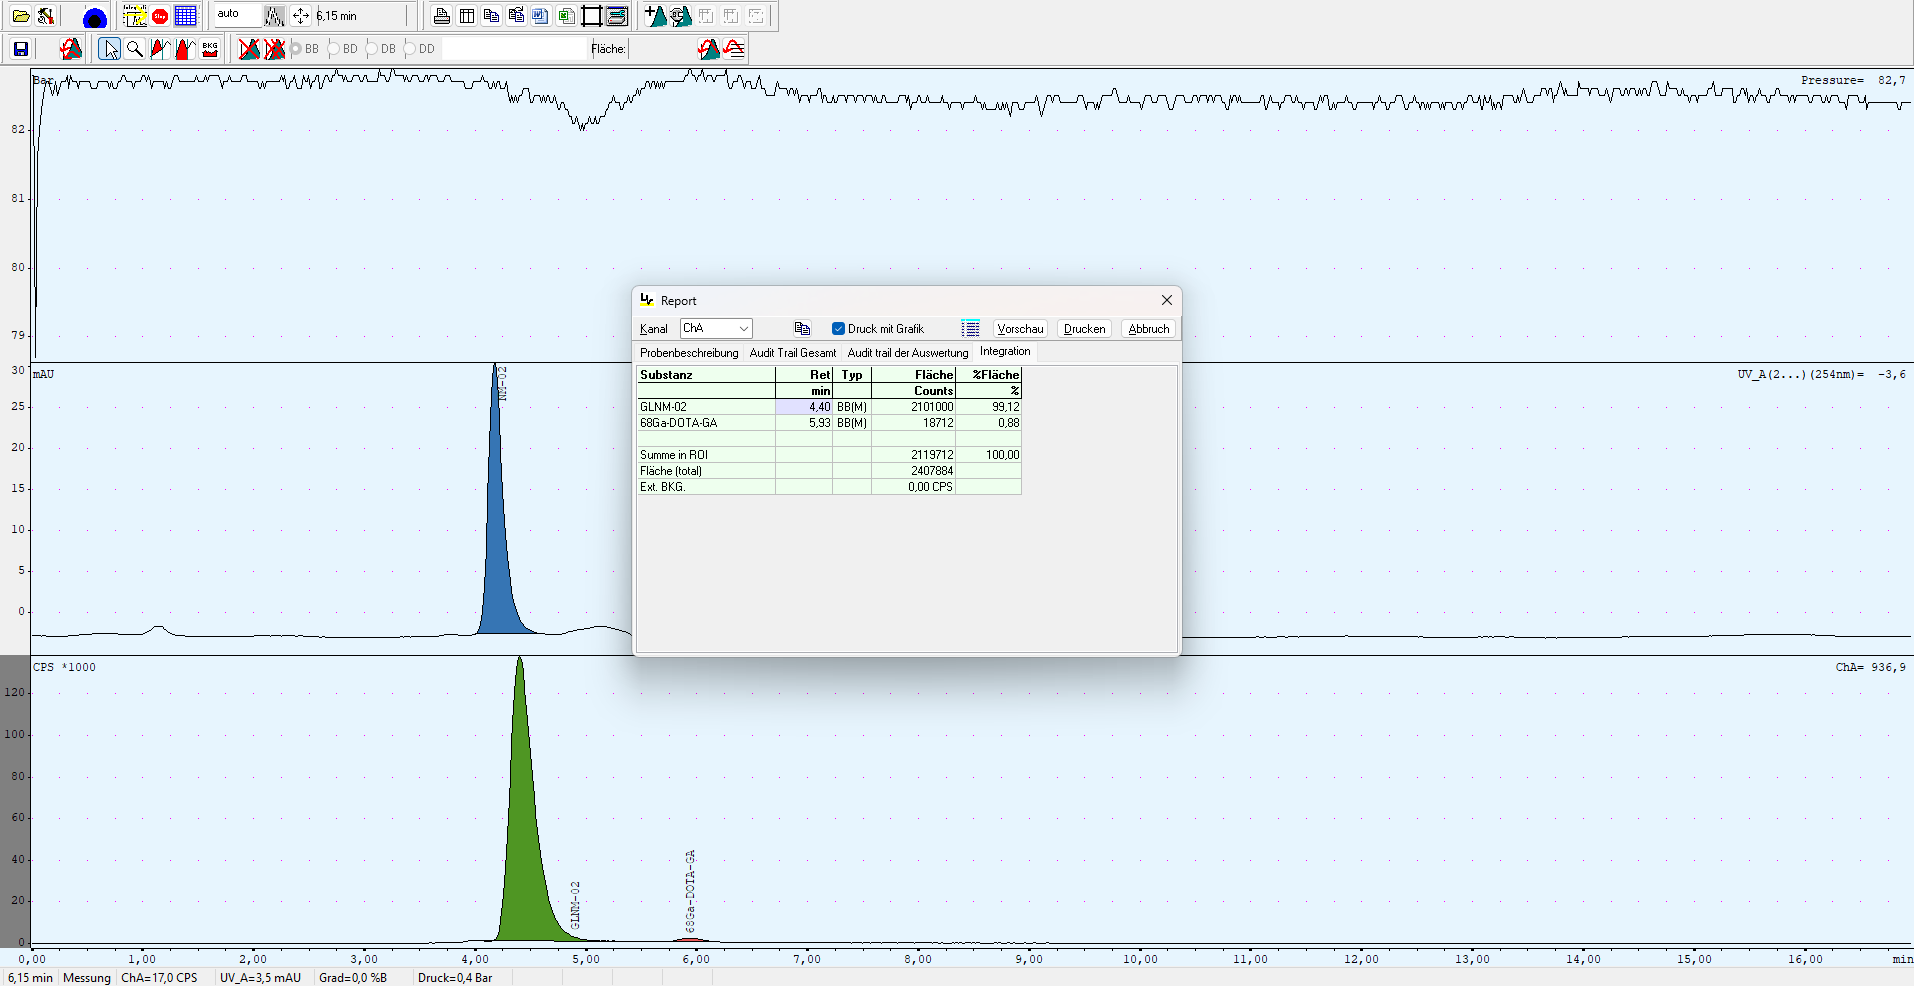The height and width of the screenshot is (986, 1914).
Task: Open the Kanal ChA dropdown
Action: pos(716,329)
